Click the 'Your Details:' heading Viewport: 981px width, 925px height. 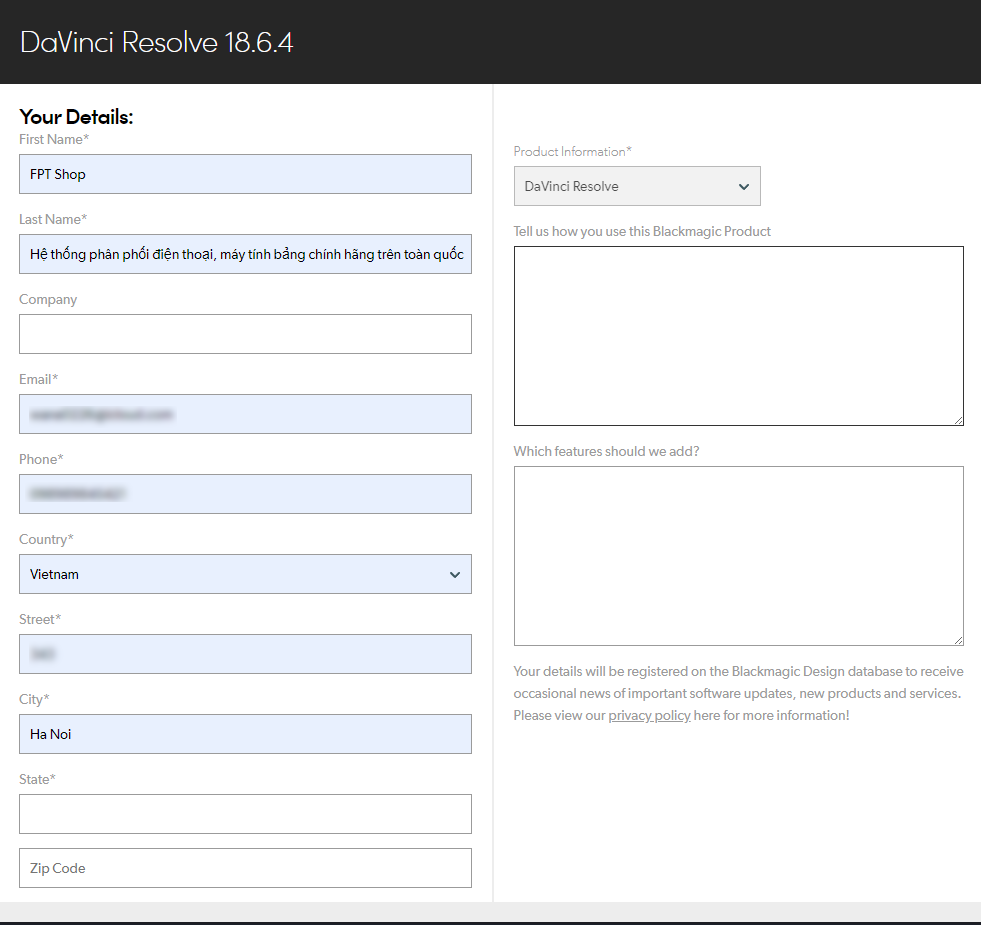click(76, 117)
